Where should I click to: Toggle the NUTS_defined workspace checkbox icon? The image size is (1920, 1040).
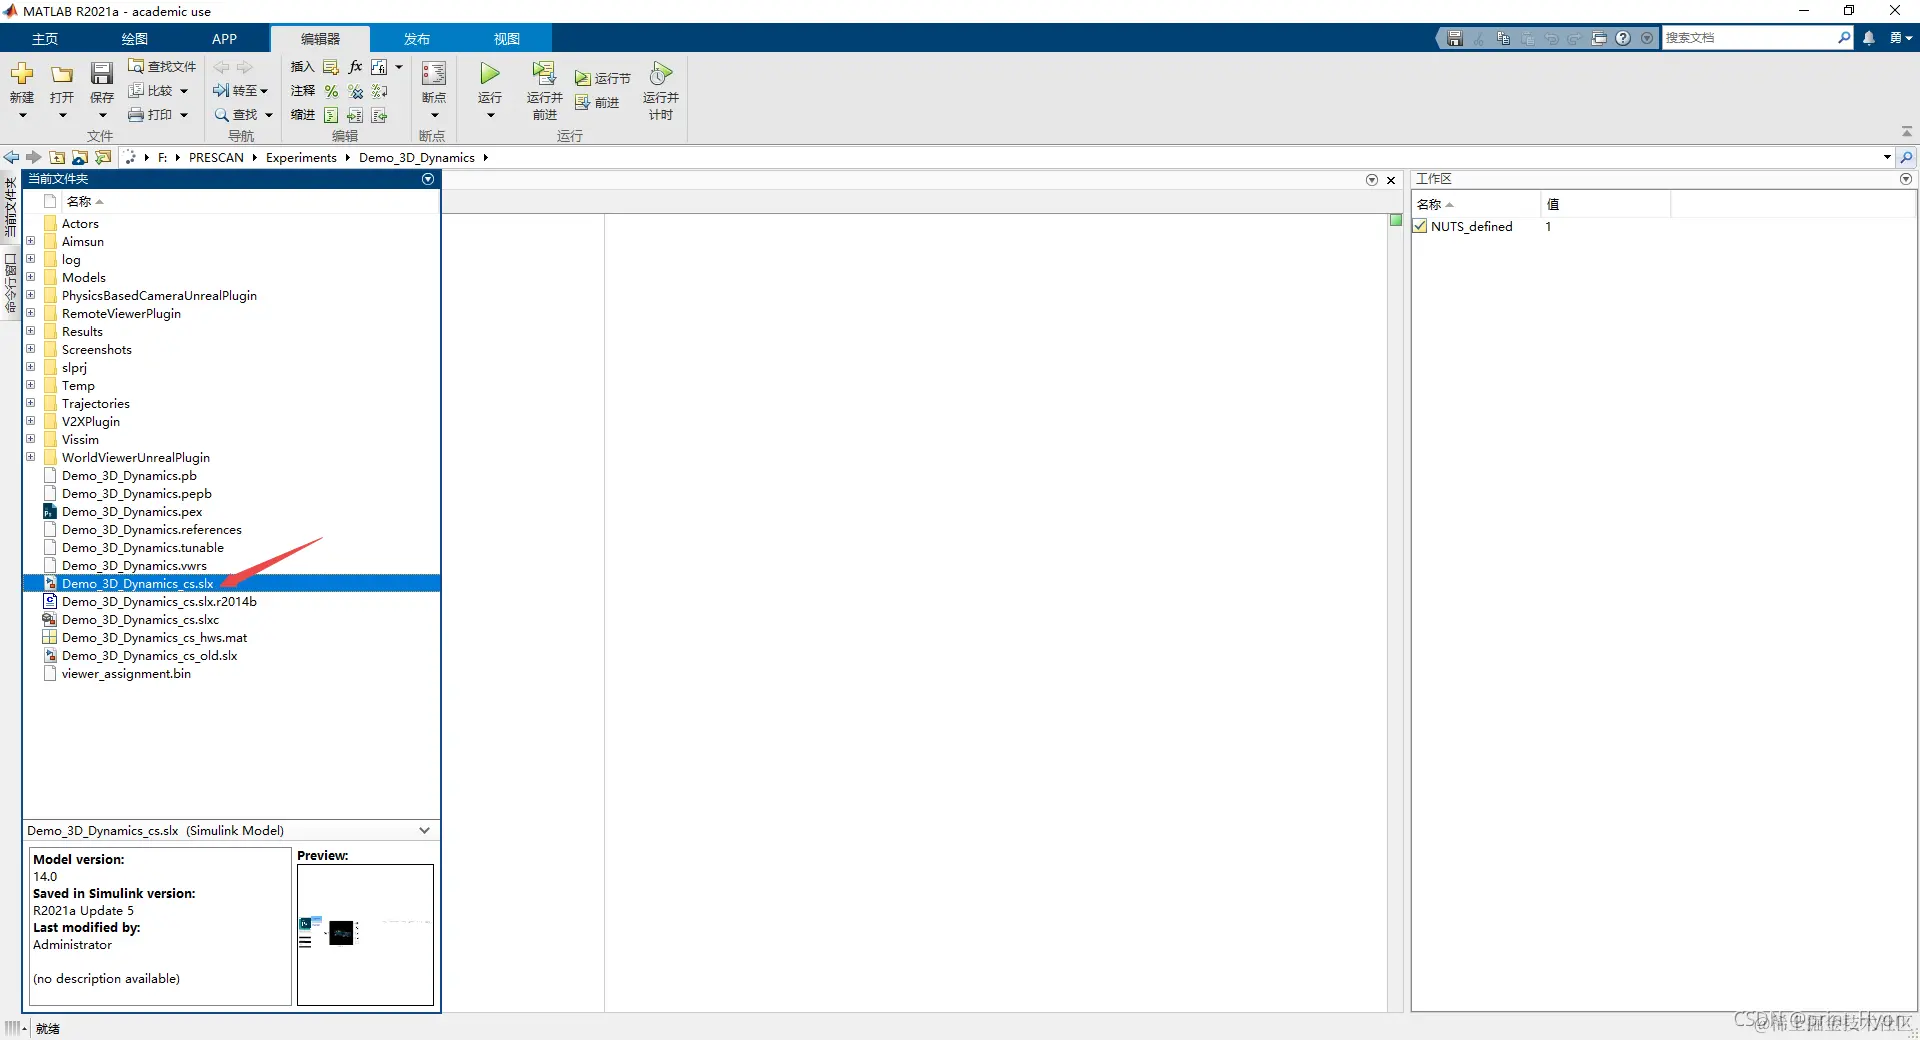point(1420,226)
